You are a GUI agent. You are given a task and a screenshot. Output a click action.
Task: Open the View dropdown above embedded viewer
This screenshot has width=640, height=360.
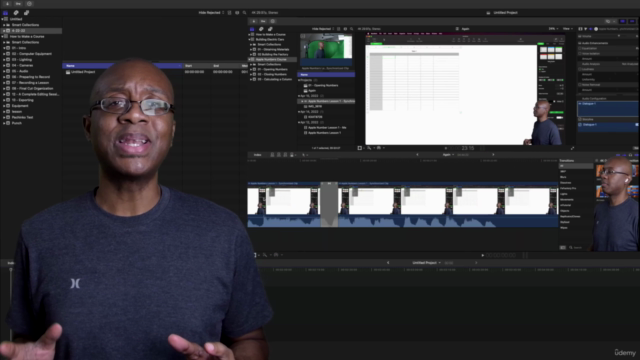pyautogui.click(x=567, y=29)
